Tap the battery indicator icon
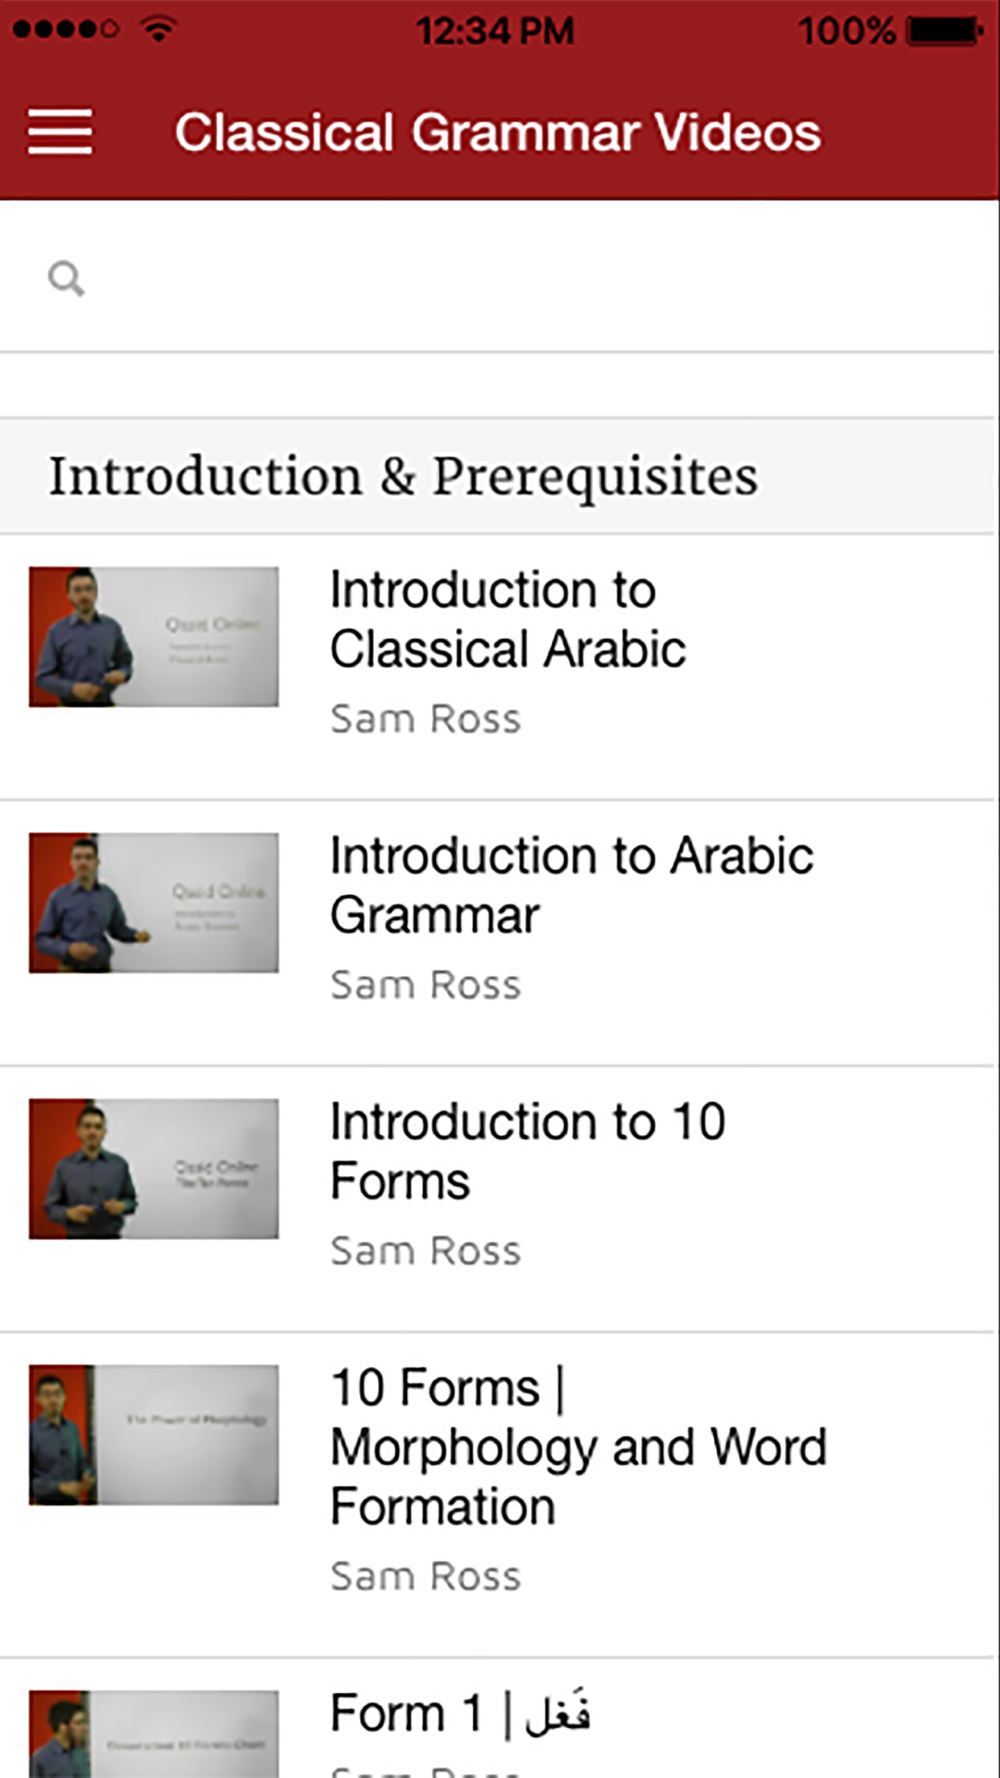1000x1778 pixels. tap(943, 30)
